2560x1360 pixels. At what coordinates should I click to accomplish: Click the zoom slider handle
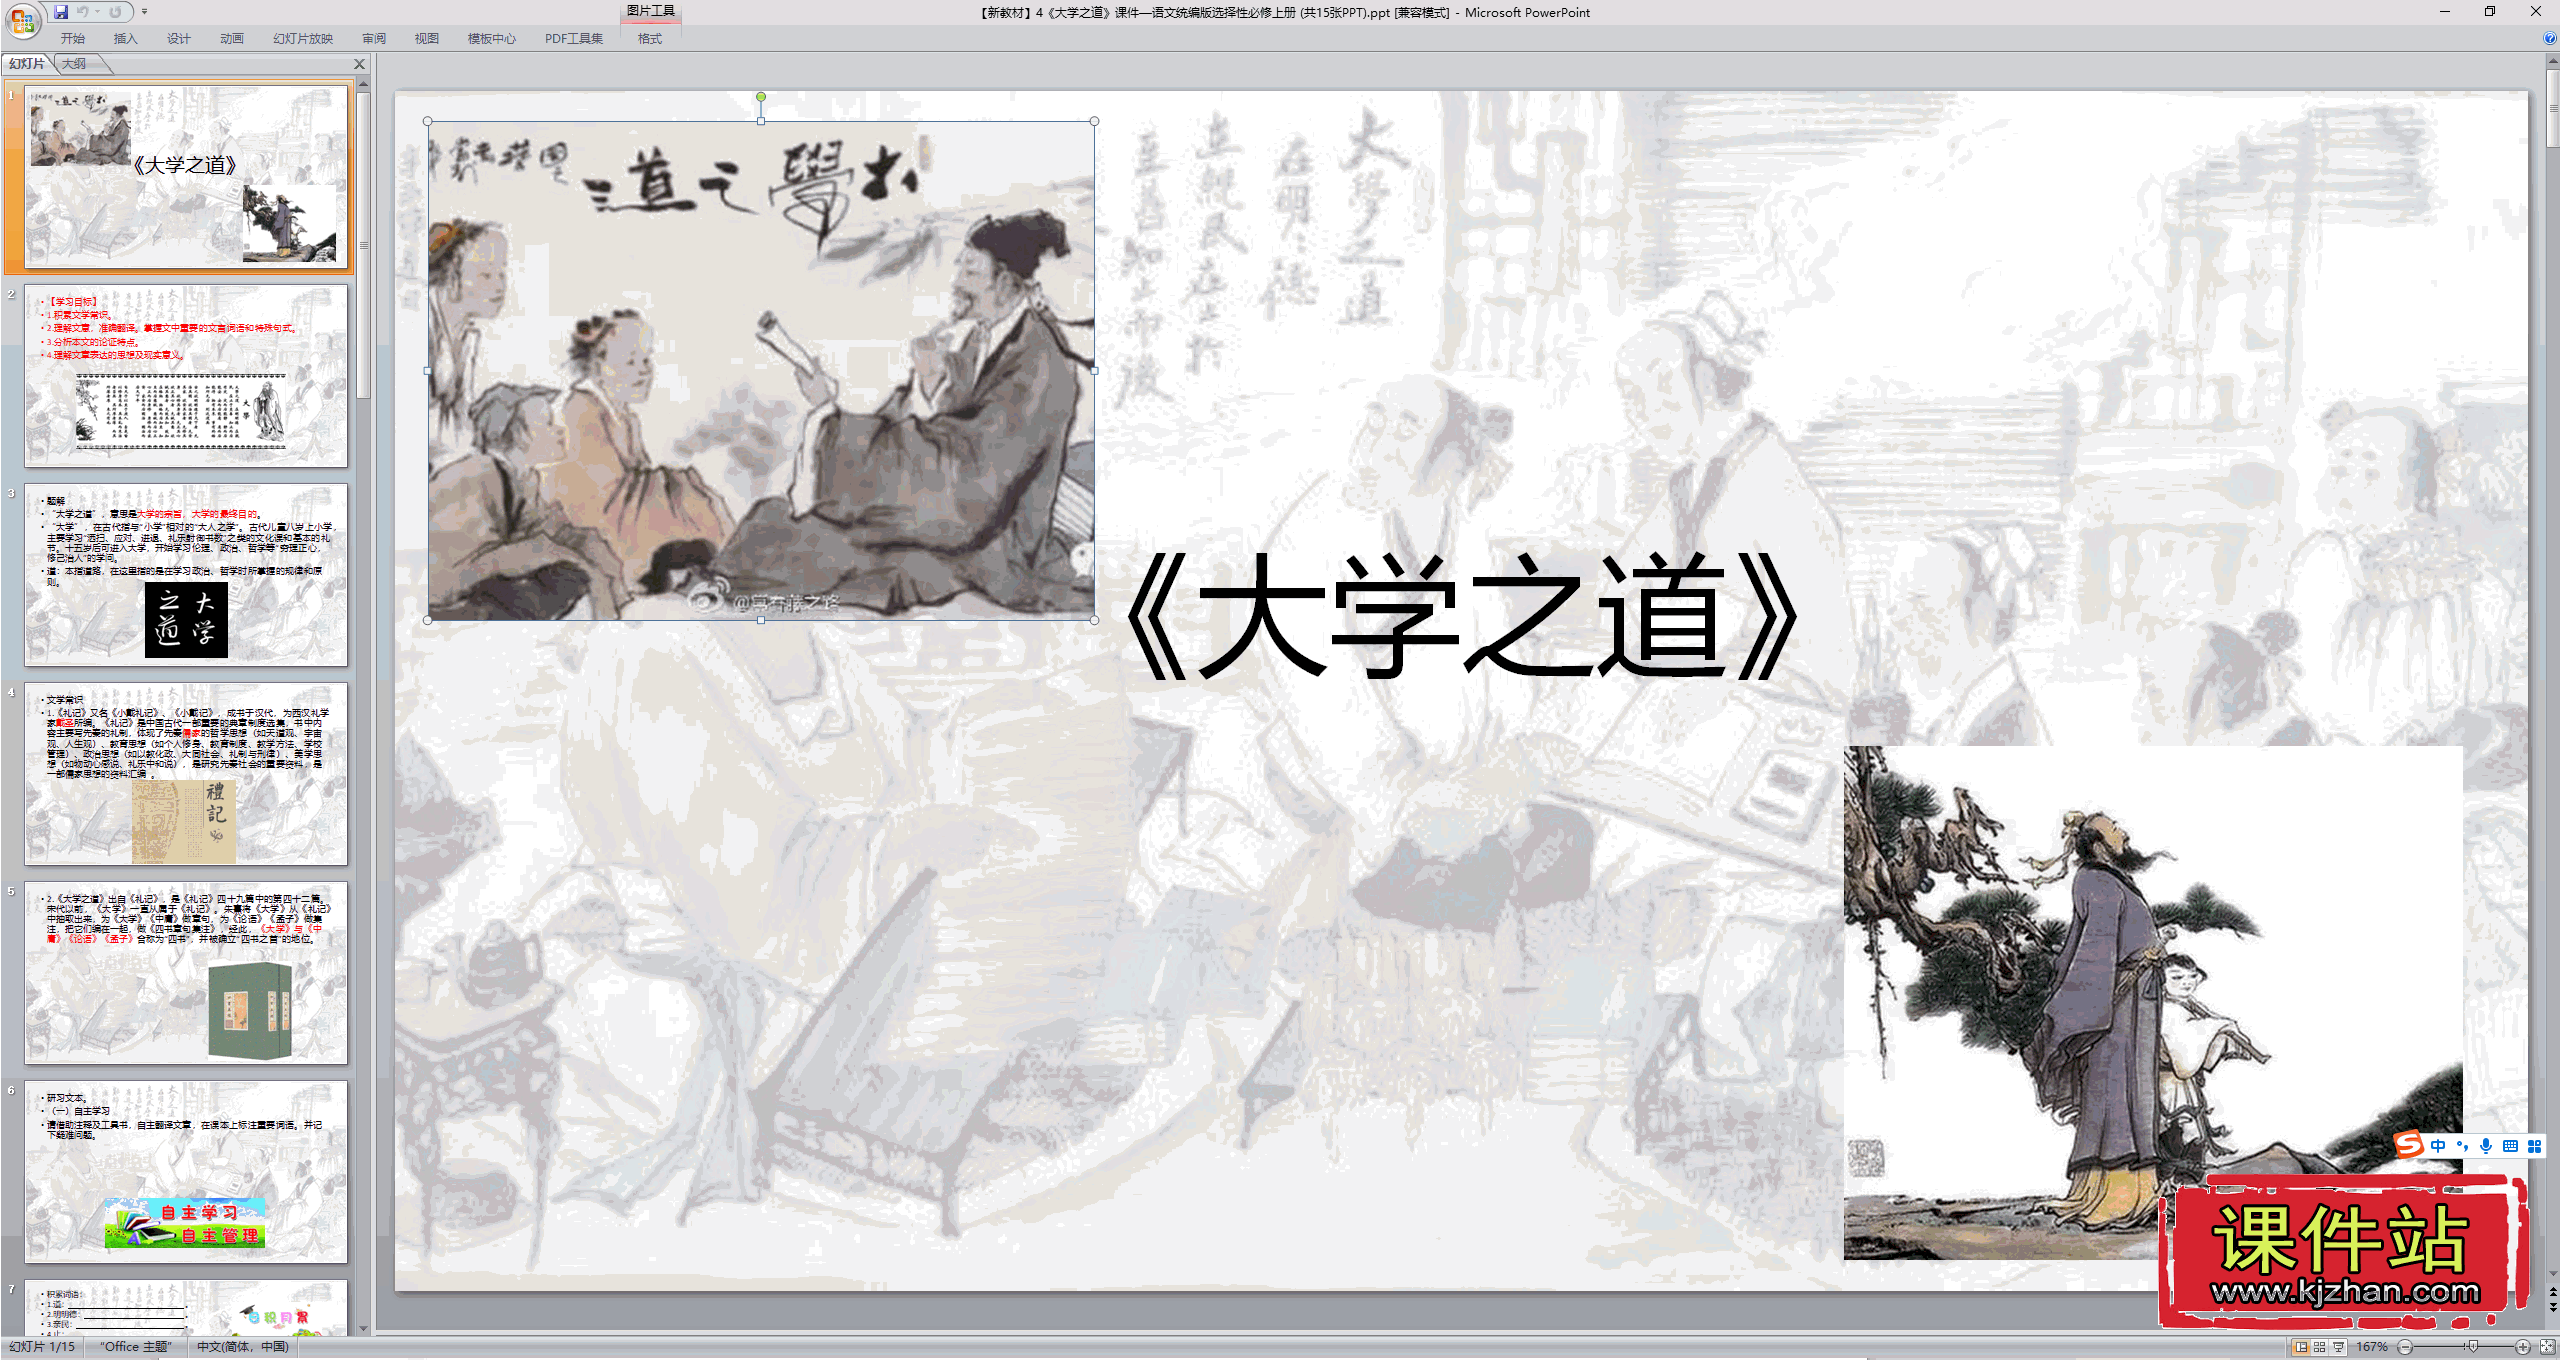[2472, 1347]
